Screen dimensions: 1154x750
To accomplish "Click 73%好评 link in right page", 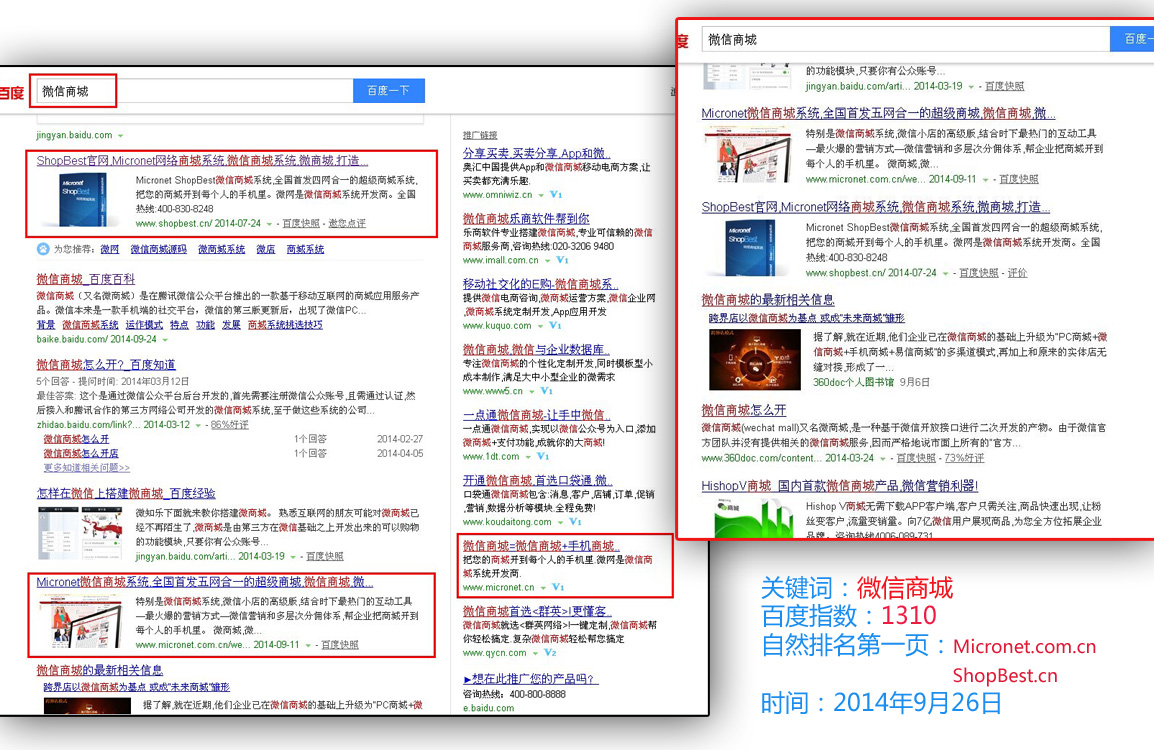I will pos(964,459).
